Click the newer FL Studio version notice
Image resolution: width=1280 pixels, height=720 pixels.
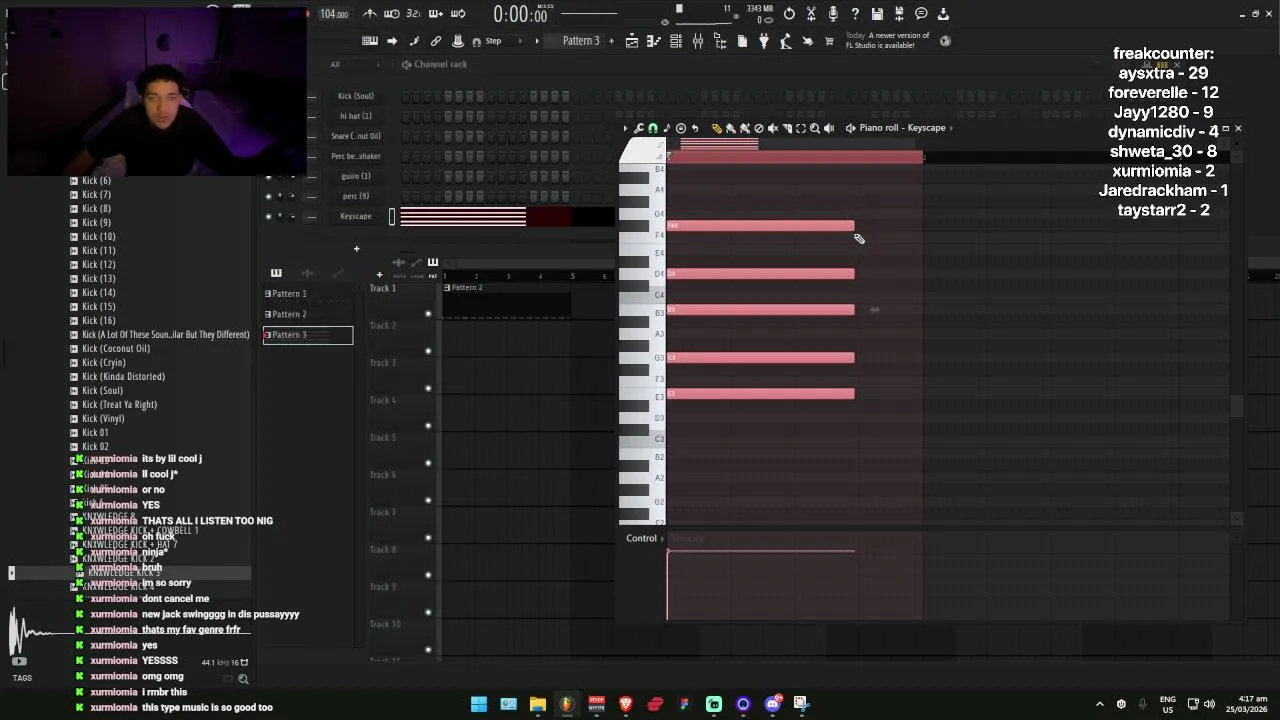(x=888, y=41)
